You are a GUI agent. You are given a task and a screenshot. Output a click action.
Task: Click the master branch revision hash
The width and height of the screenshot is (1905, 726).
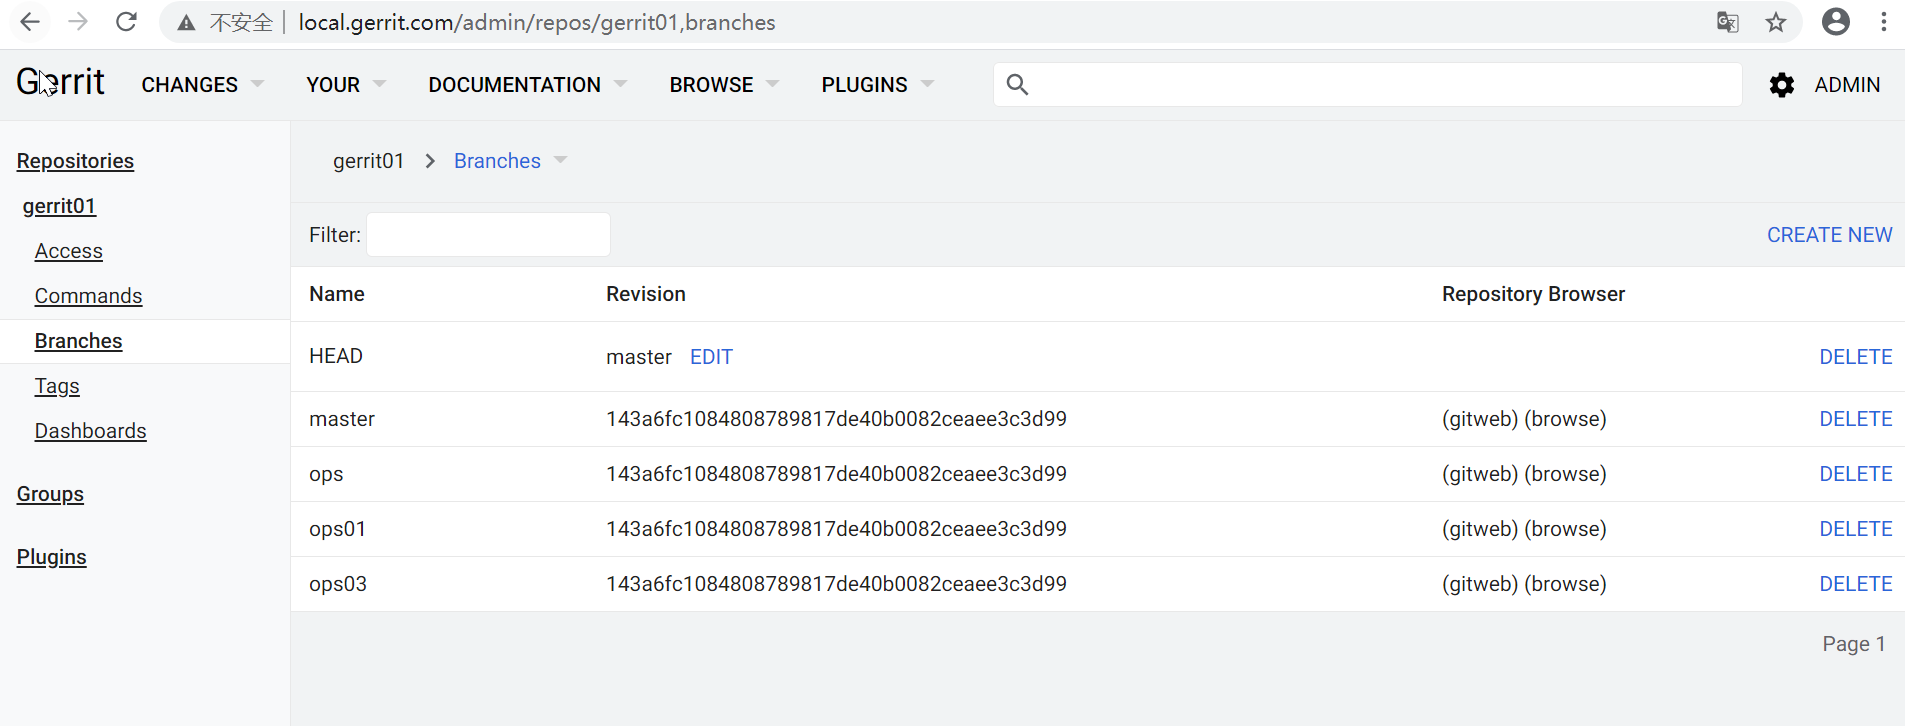point(836,419)
